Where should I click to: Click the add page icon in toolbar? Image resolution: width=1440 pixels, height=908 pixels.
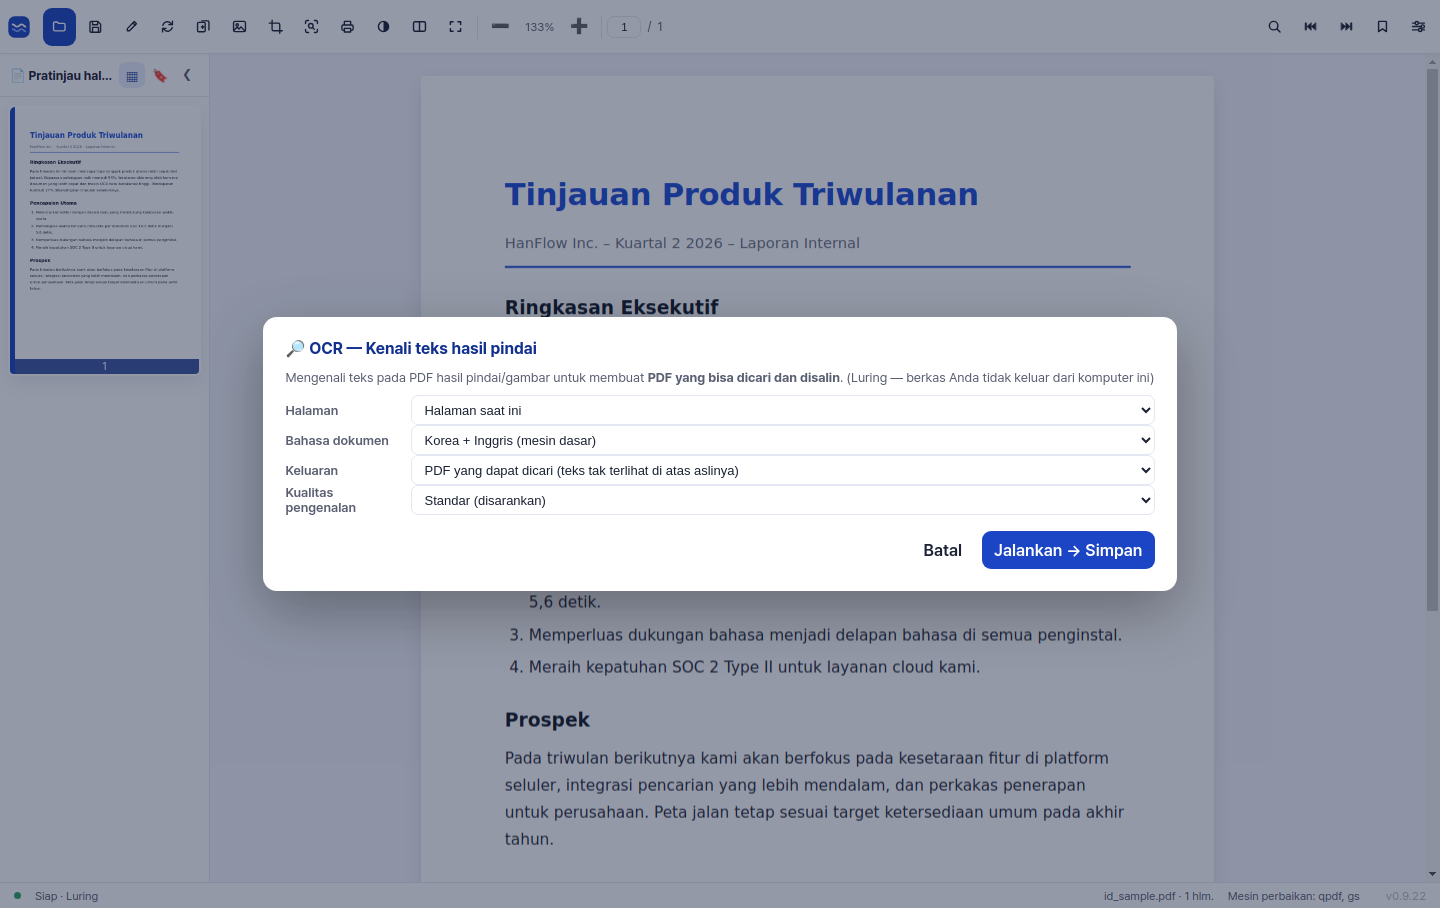(203, 27)
